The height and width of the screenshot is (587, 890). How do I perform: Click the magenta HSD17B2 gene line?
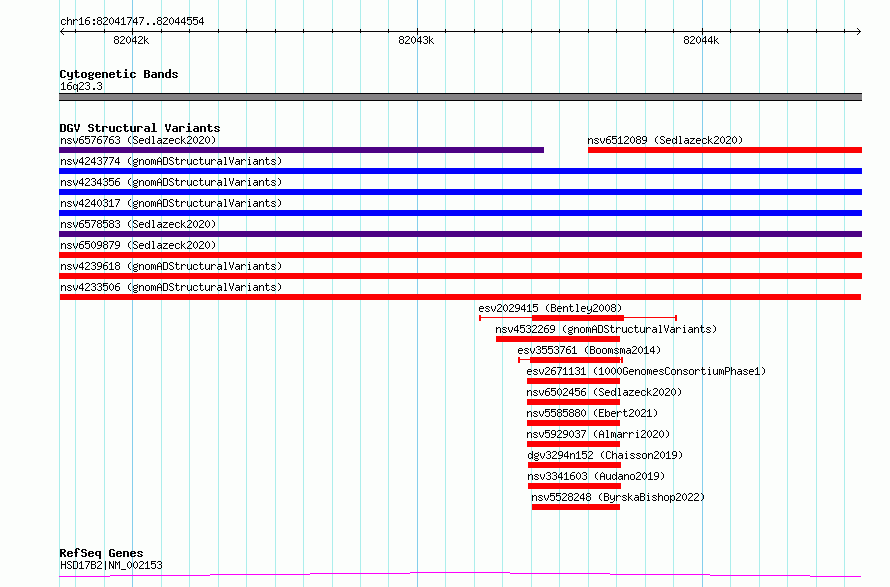point(460,575)
